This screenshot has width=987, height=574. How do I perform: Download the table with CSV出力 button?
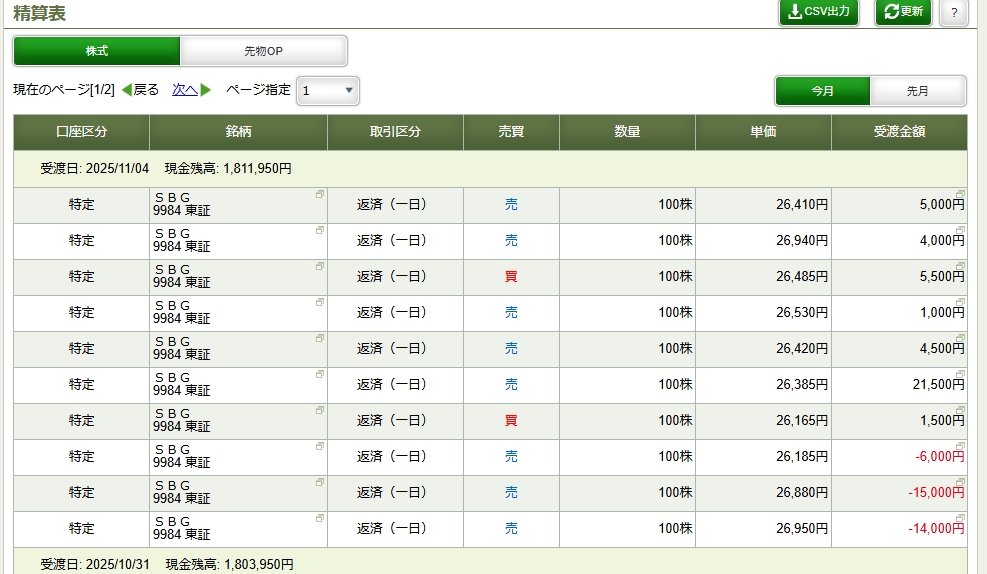pyautogui.click(x=818, y=12)
